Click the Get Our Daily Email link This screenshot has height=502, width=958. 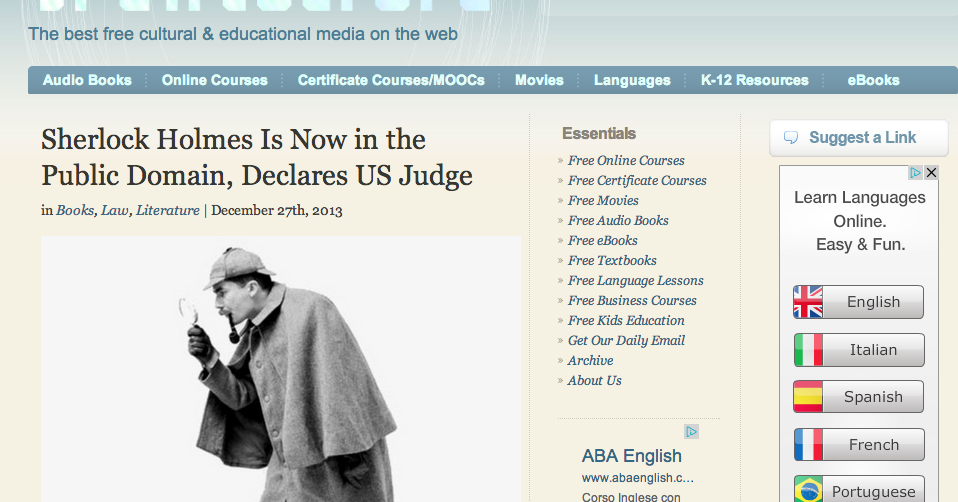tap(626, 341)
